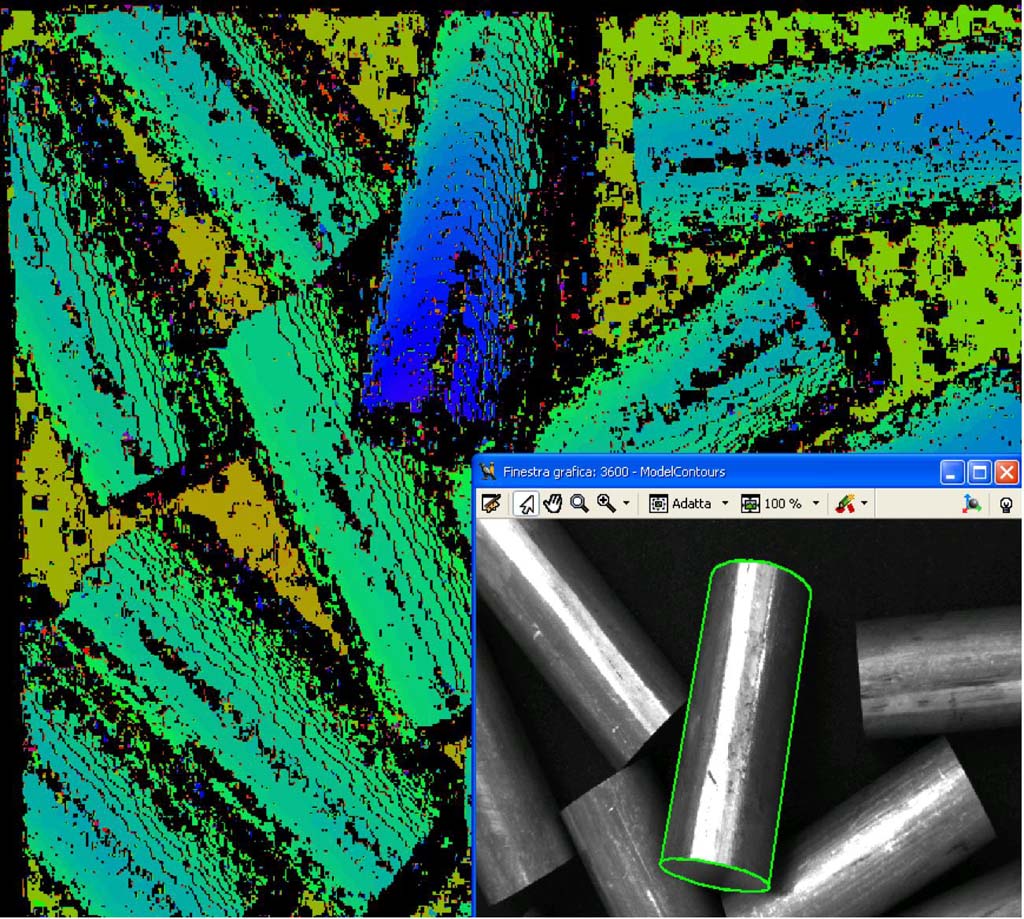
Task: Toggle the 3D axes plot mode icon
Action: (971, 504)
